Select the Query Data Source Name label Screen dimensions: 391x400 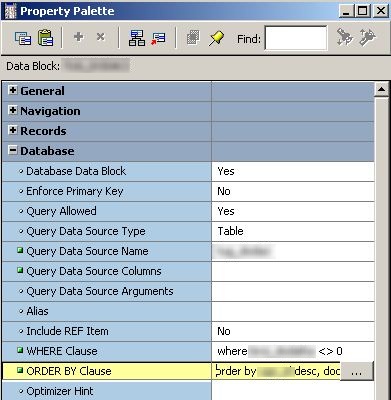pyautogui.click(x=87, y=251)
